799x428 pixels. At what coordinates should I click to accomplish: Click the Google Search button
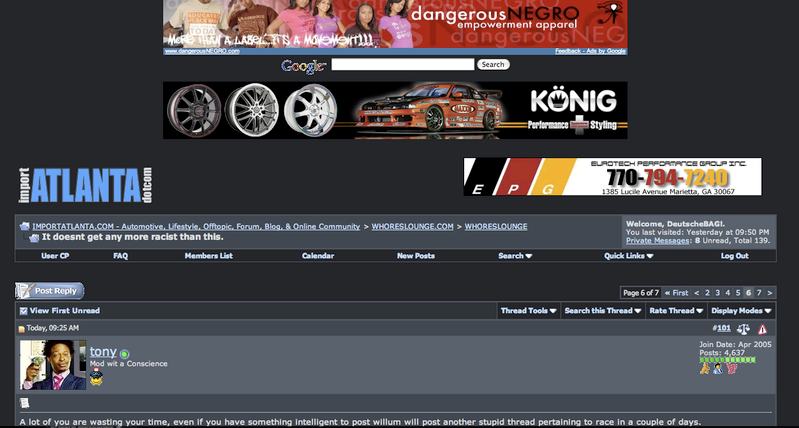pos(493,65)
